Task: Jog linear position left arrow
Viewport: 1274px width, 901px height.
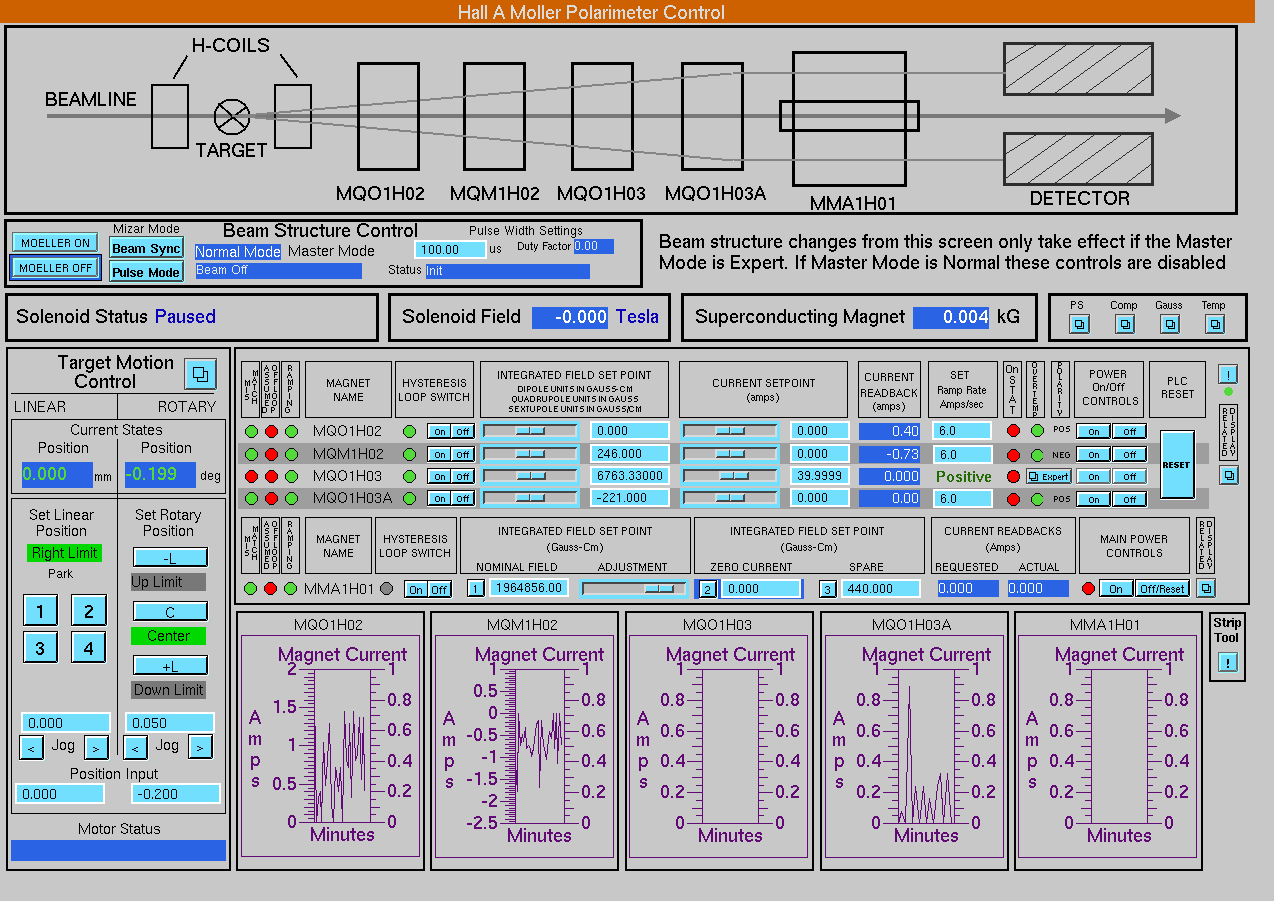Action: 32,747
